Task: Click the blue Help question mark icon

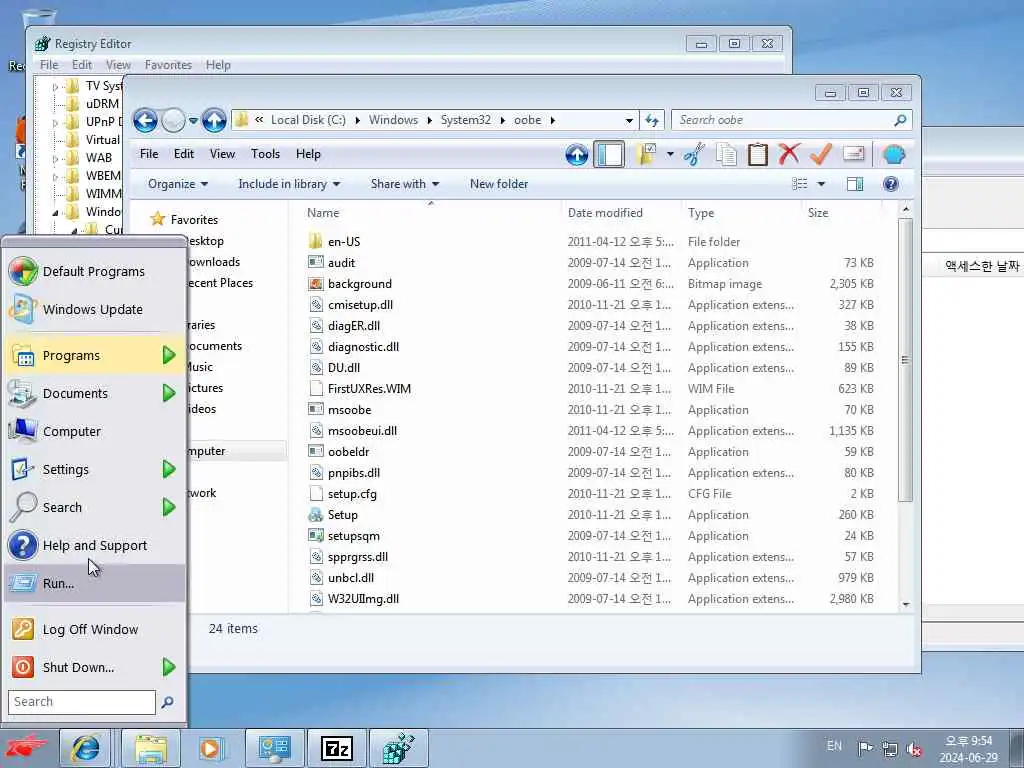Action: 890,184
